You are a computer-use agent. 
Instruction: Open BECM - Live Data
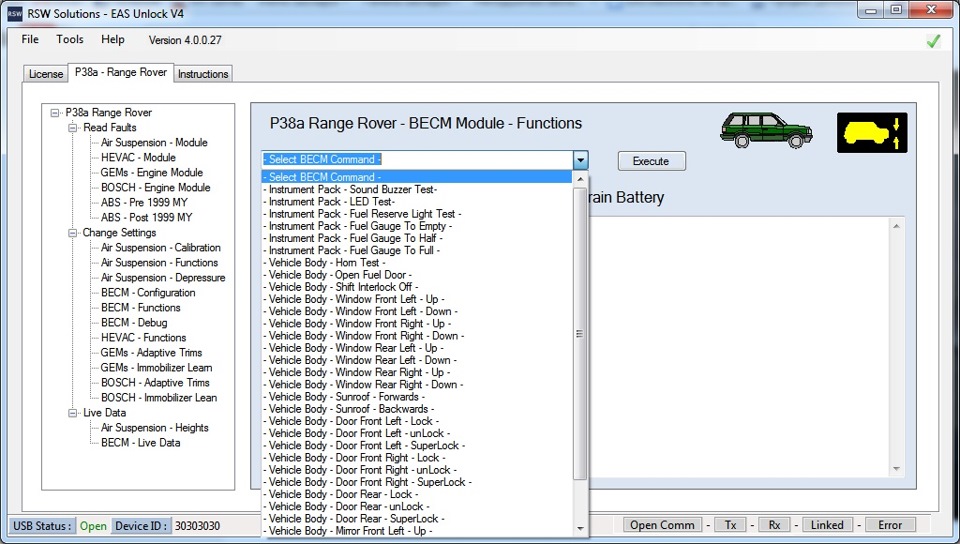(x=141, y=442)
